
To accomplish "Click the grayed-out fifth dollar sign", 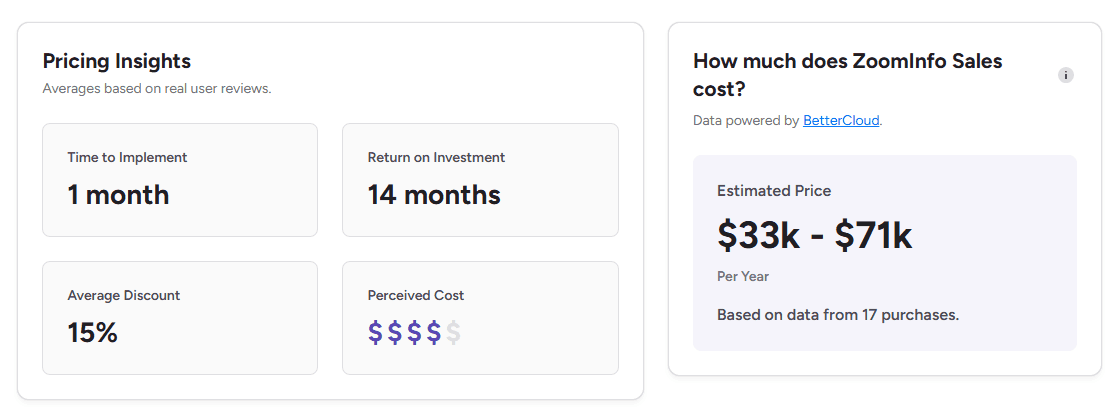I will click(x=453, y=333).
